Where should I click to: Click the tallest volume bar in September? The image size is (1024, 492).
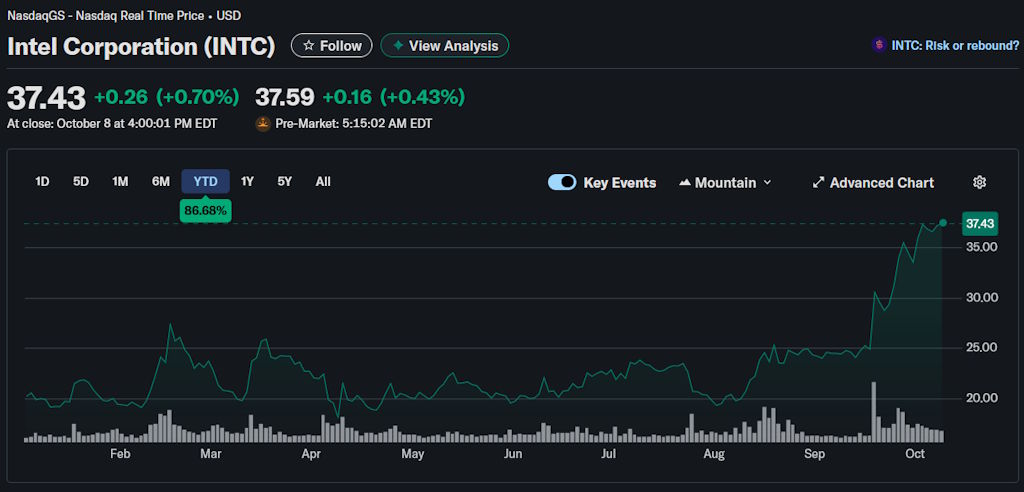coord(874,412)
